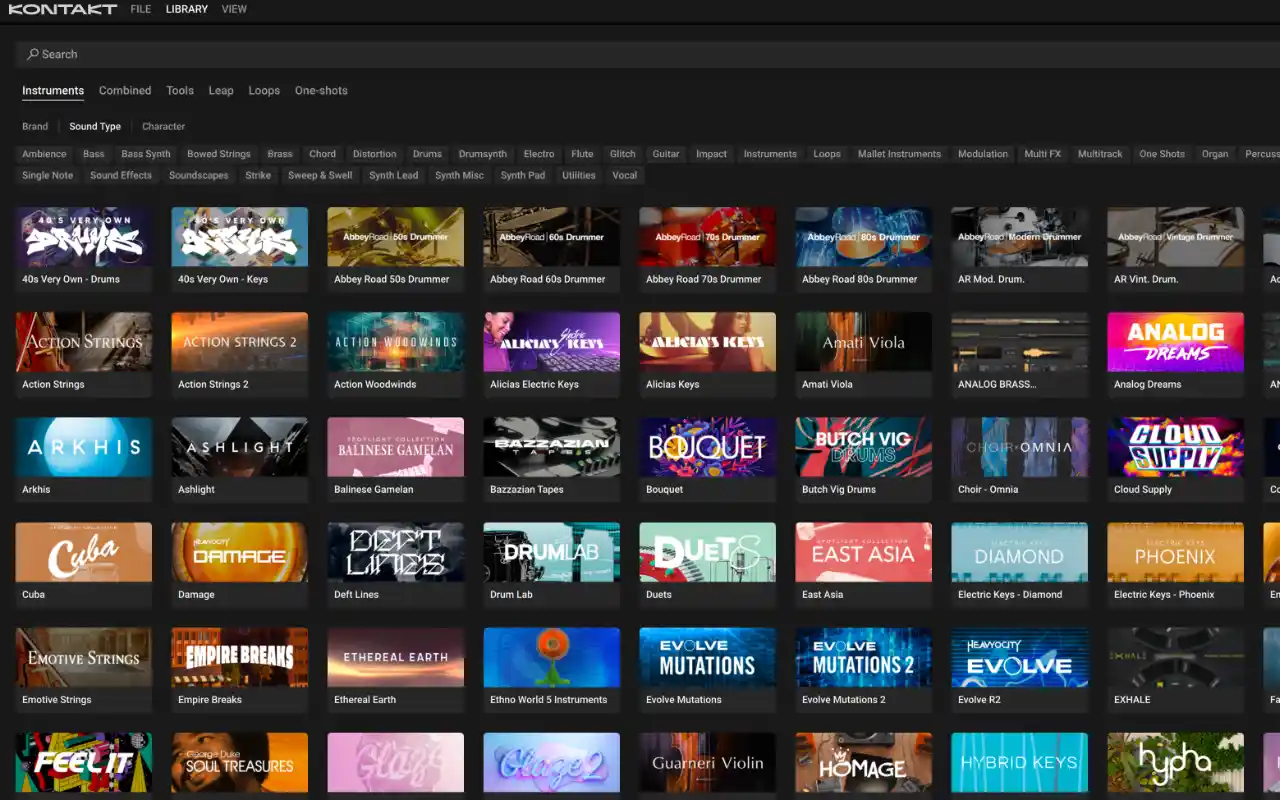Open the Amati Viola library
Viewport: 1280px width, 800px height.
pos(864,355)
